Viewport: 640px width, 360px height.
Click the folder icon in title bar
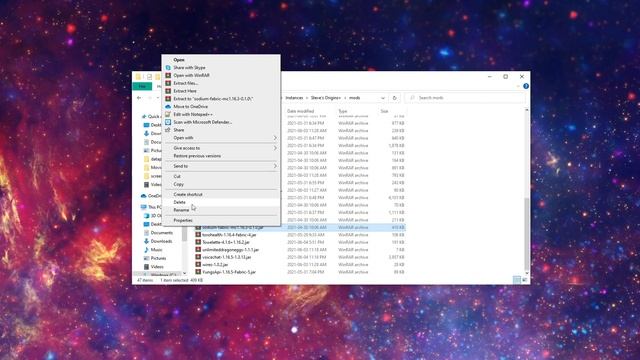(x=138, y=77)
